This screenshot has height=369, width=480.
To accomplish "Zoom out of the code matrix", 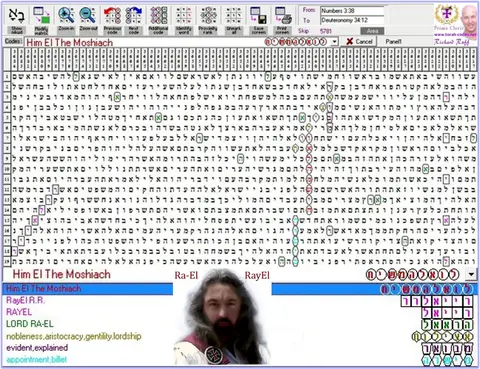I will point(88,20).
